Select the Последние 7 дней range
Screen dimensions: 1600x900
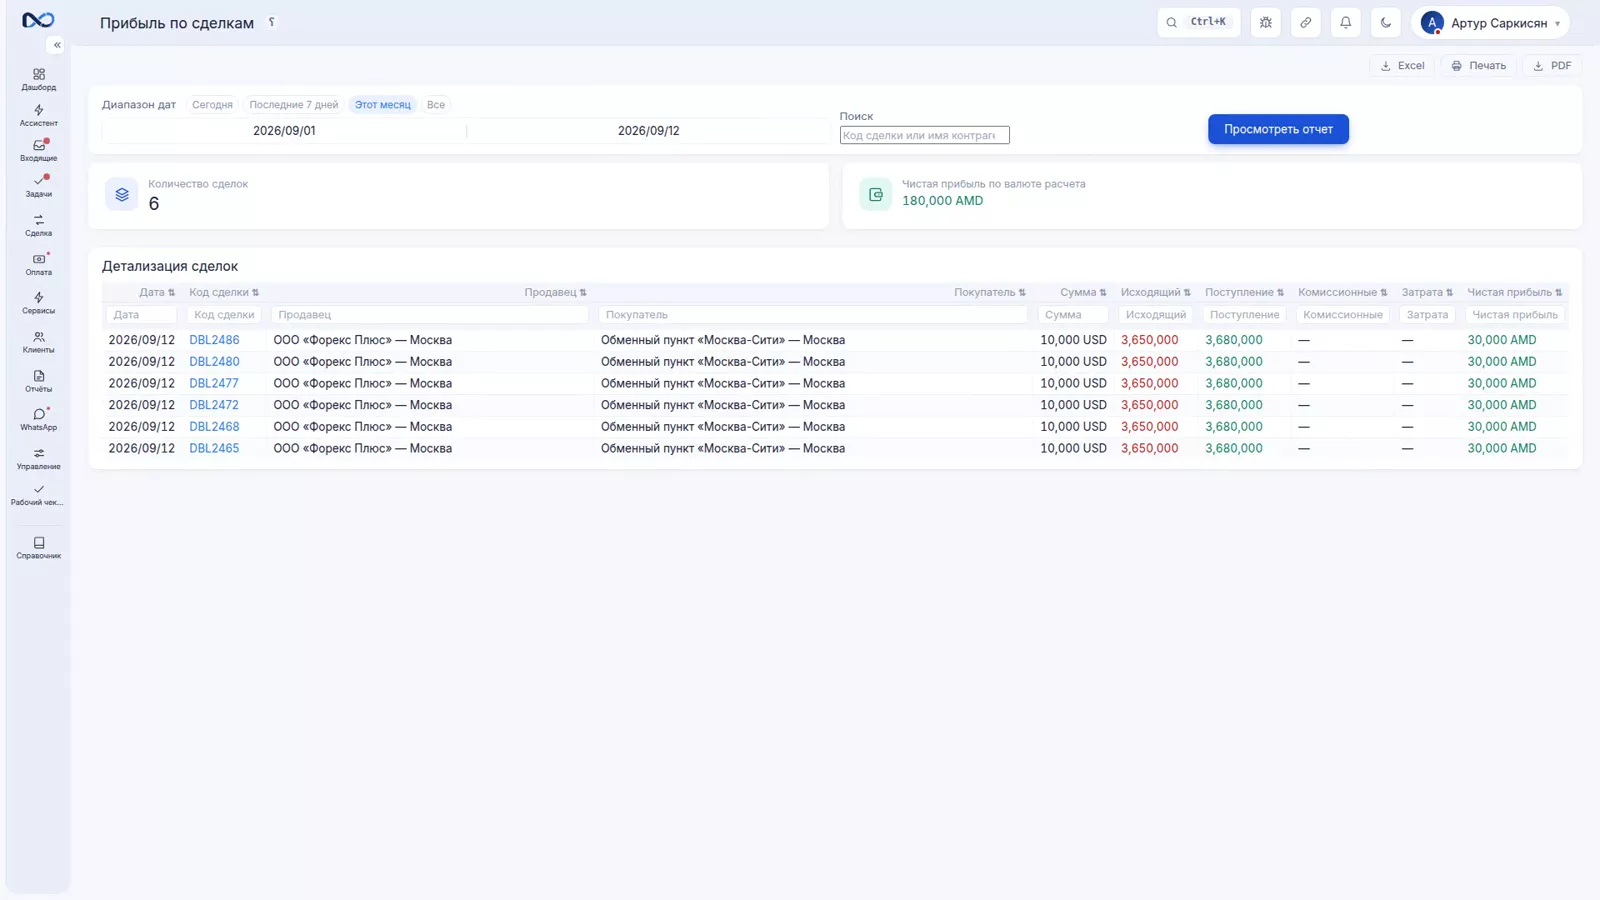click(294, 104)
